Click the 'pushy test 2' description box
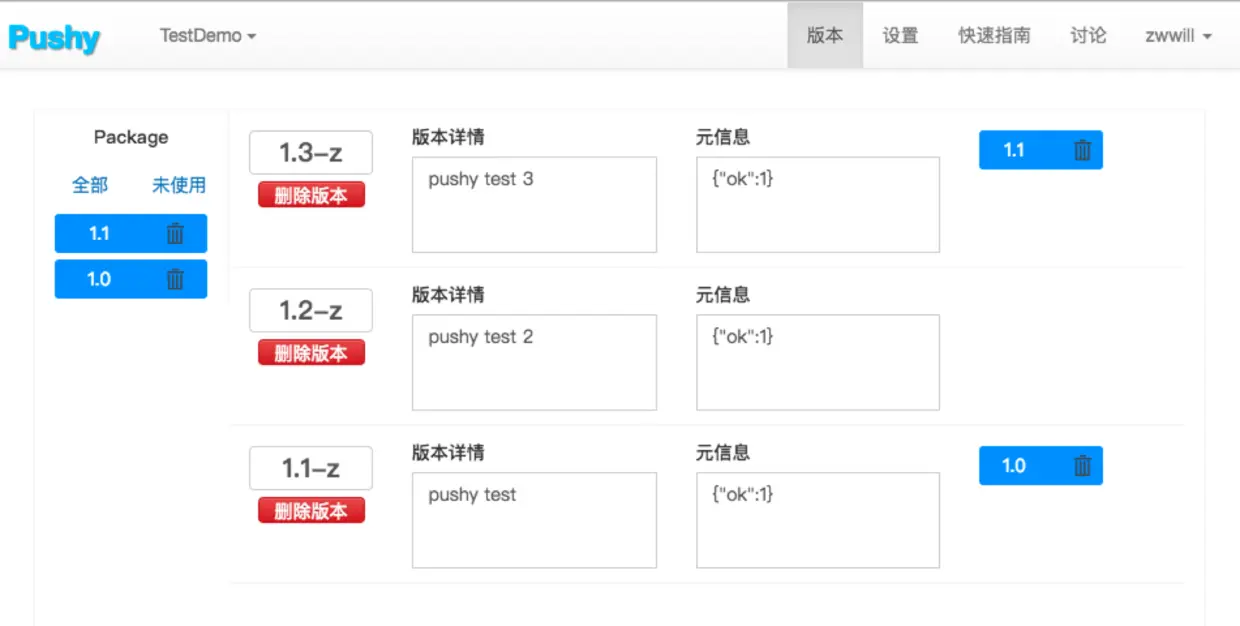This screenshot has width=1240, height=626. click(534, 362)
